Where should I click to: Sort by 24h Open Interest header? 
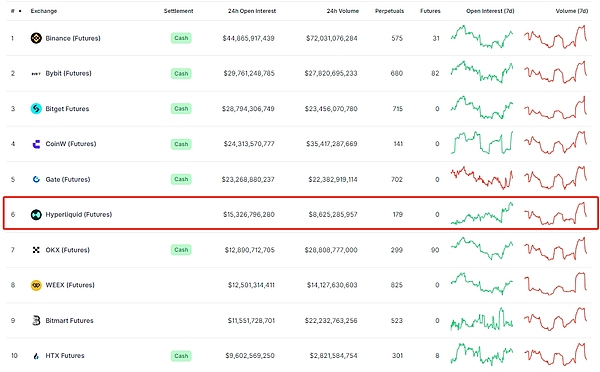coord(252,11)
